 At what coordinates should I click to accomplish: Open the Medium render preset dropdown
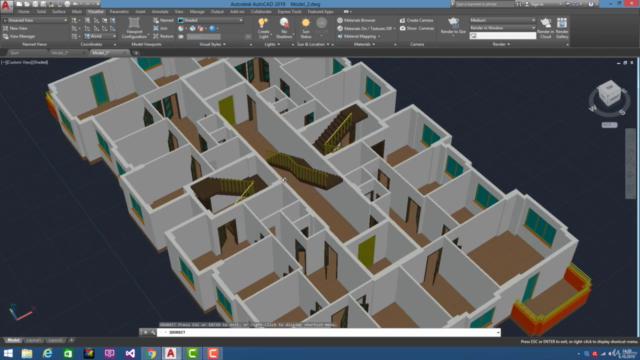click(x=502, y=20)
